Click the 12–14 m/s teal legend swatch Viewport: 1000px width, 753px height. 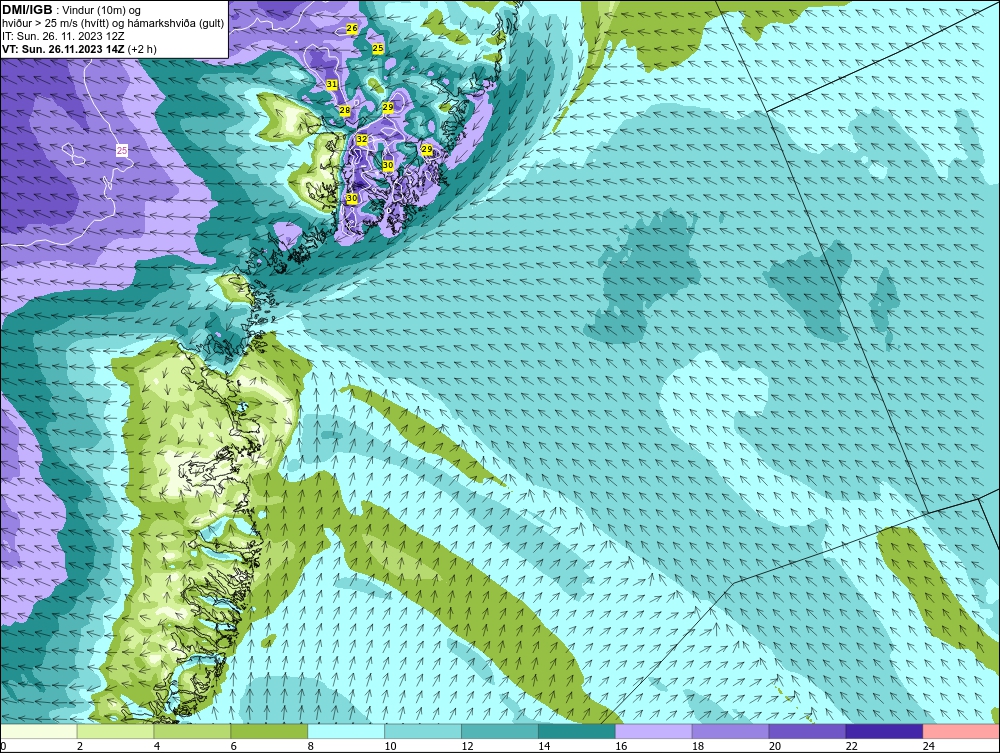tap(499, 731)
